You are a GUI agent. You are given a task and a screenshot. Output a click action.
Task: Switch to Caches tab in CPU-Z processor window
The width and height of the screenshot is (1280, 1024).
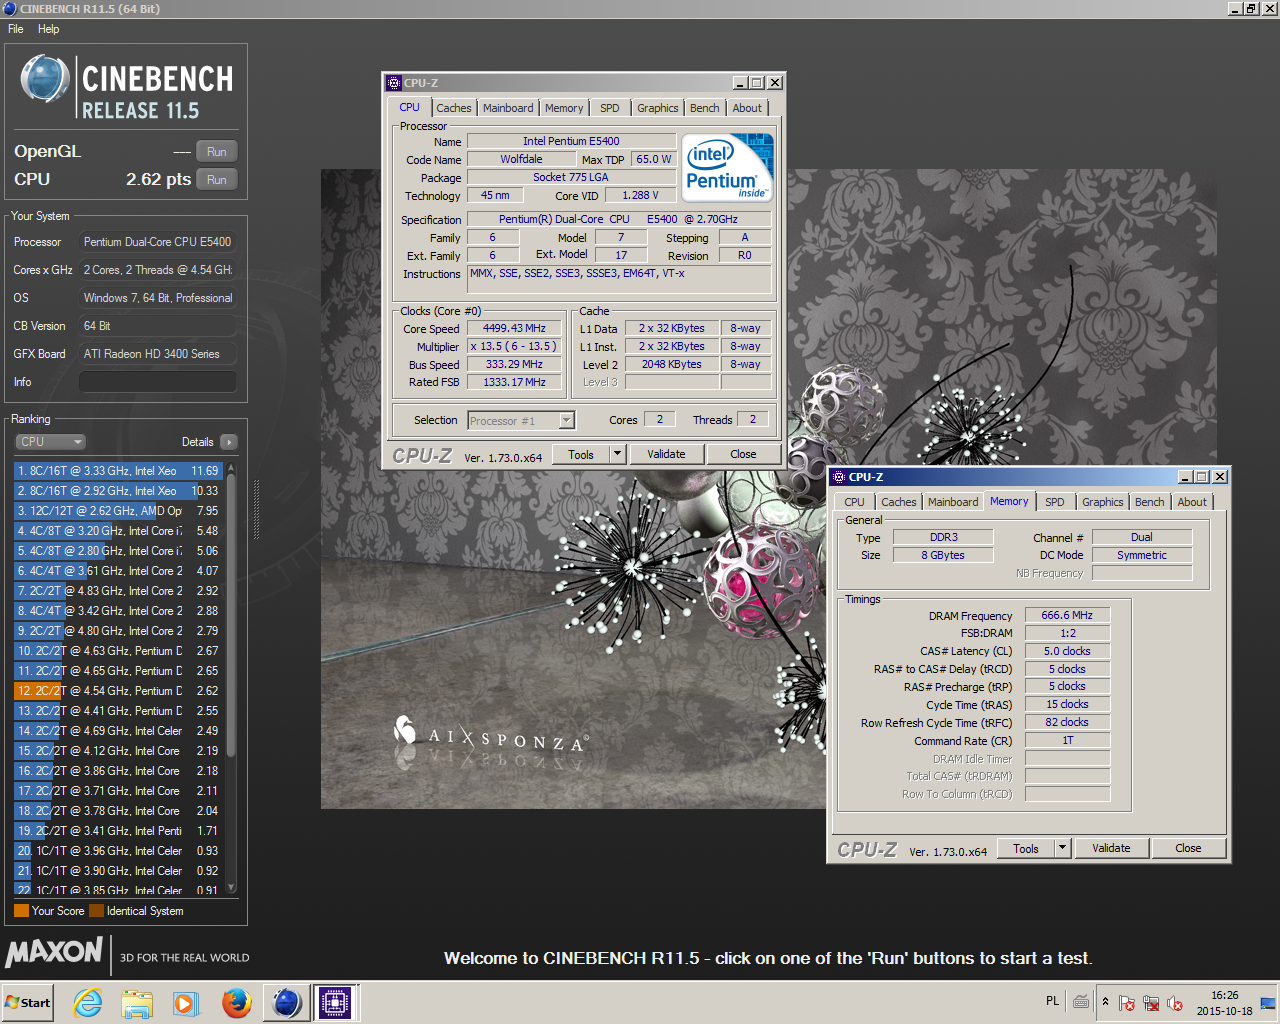click(x=454, y=108)
